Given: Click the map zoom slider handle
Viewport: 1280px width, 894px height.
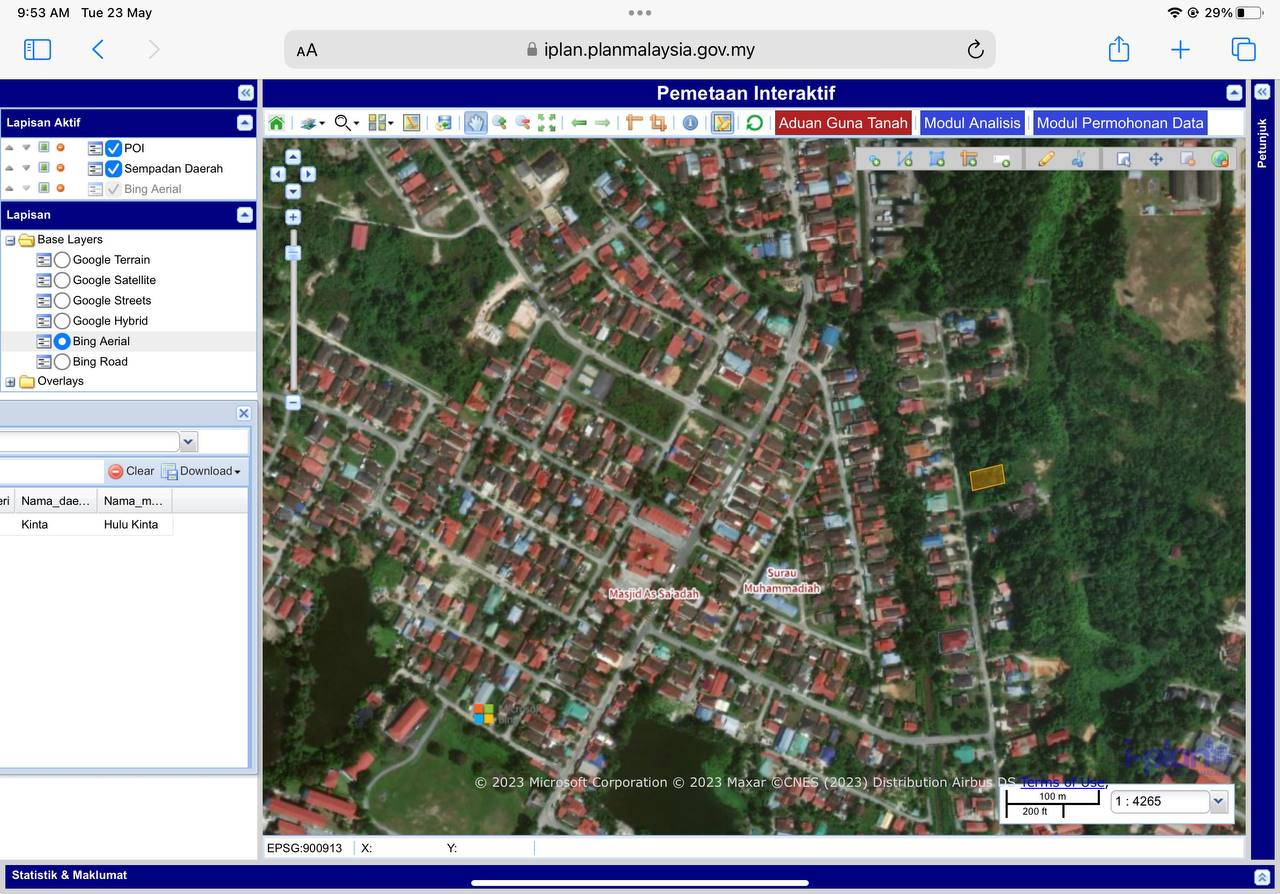Looking at the screenshot, I should coord(293,253).
